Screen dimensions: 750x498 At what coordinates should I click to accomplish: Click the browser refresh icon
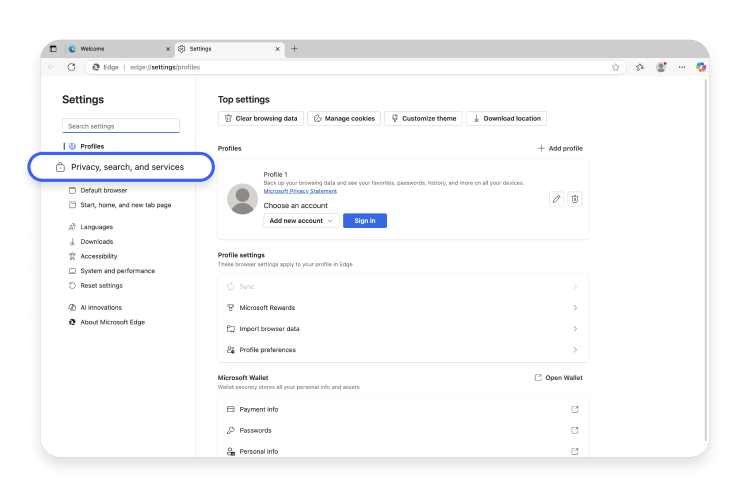click(71, 67)
